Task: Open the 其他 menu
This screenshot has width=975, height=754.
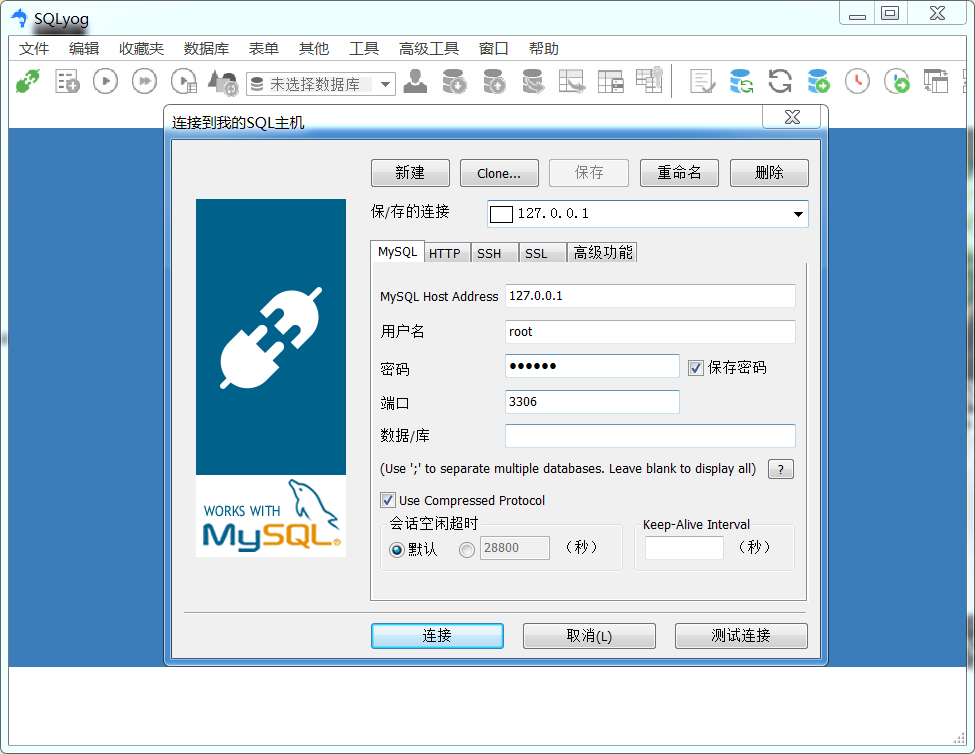Action: [x=313, y=48]
